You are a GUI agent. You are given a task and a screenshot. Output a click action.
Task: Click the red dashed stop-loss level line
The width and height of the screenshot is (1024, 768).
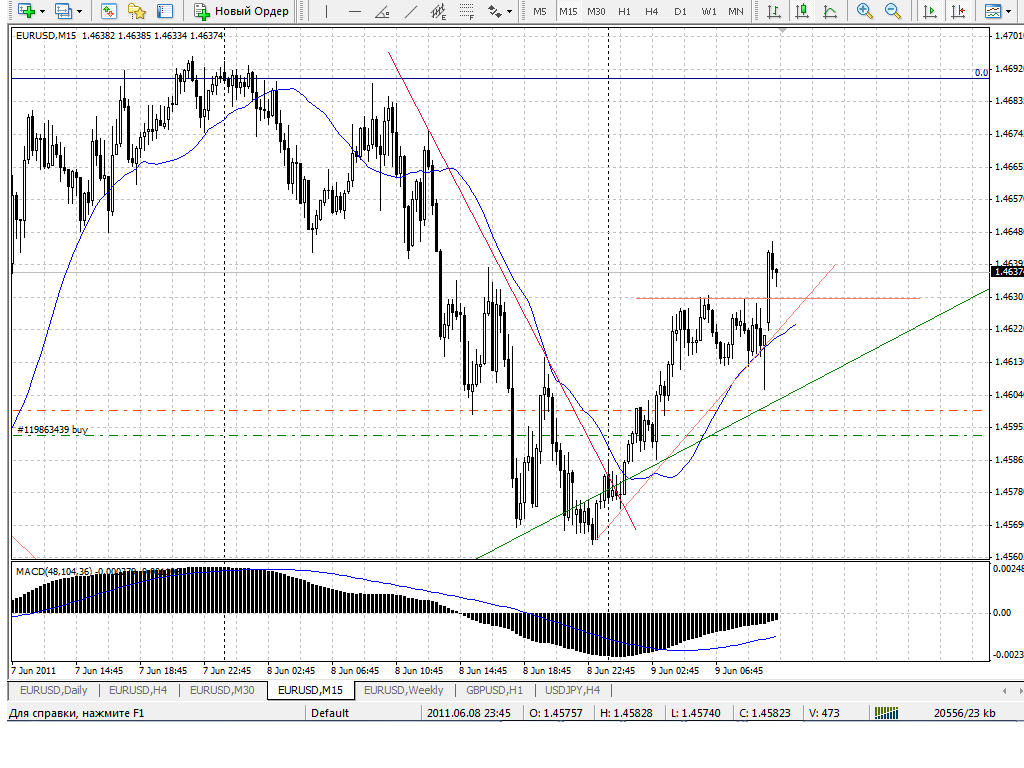click(x=496, y=410)
